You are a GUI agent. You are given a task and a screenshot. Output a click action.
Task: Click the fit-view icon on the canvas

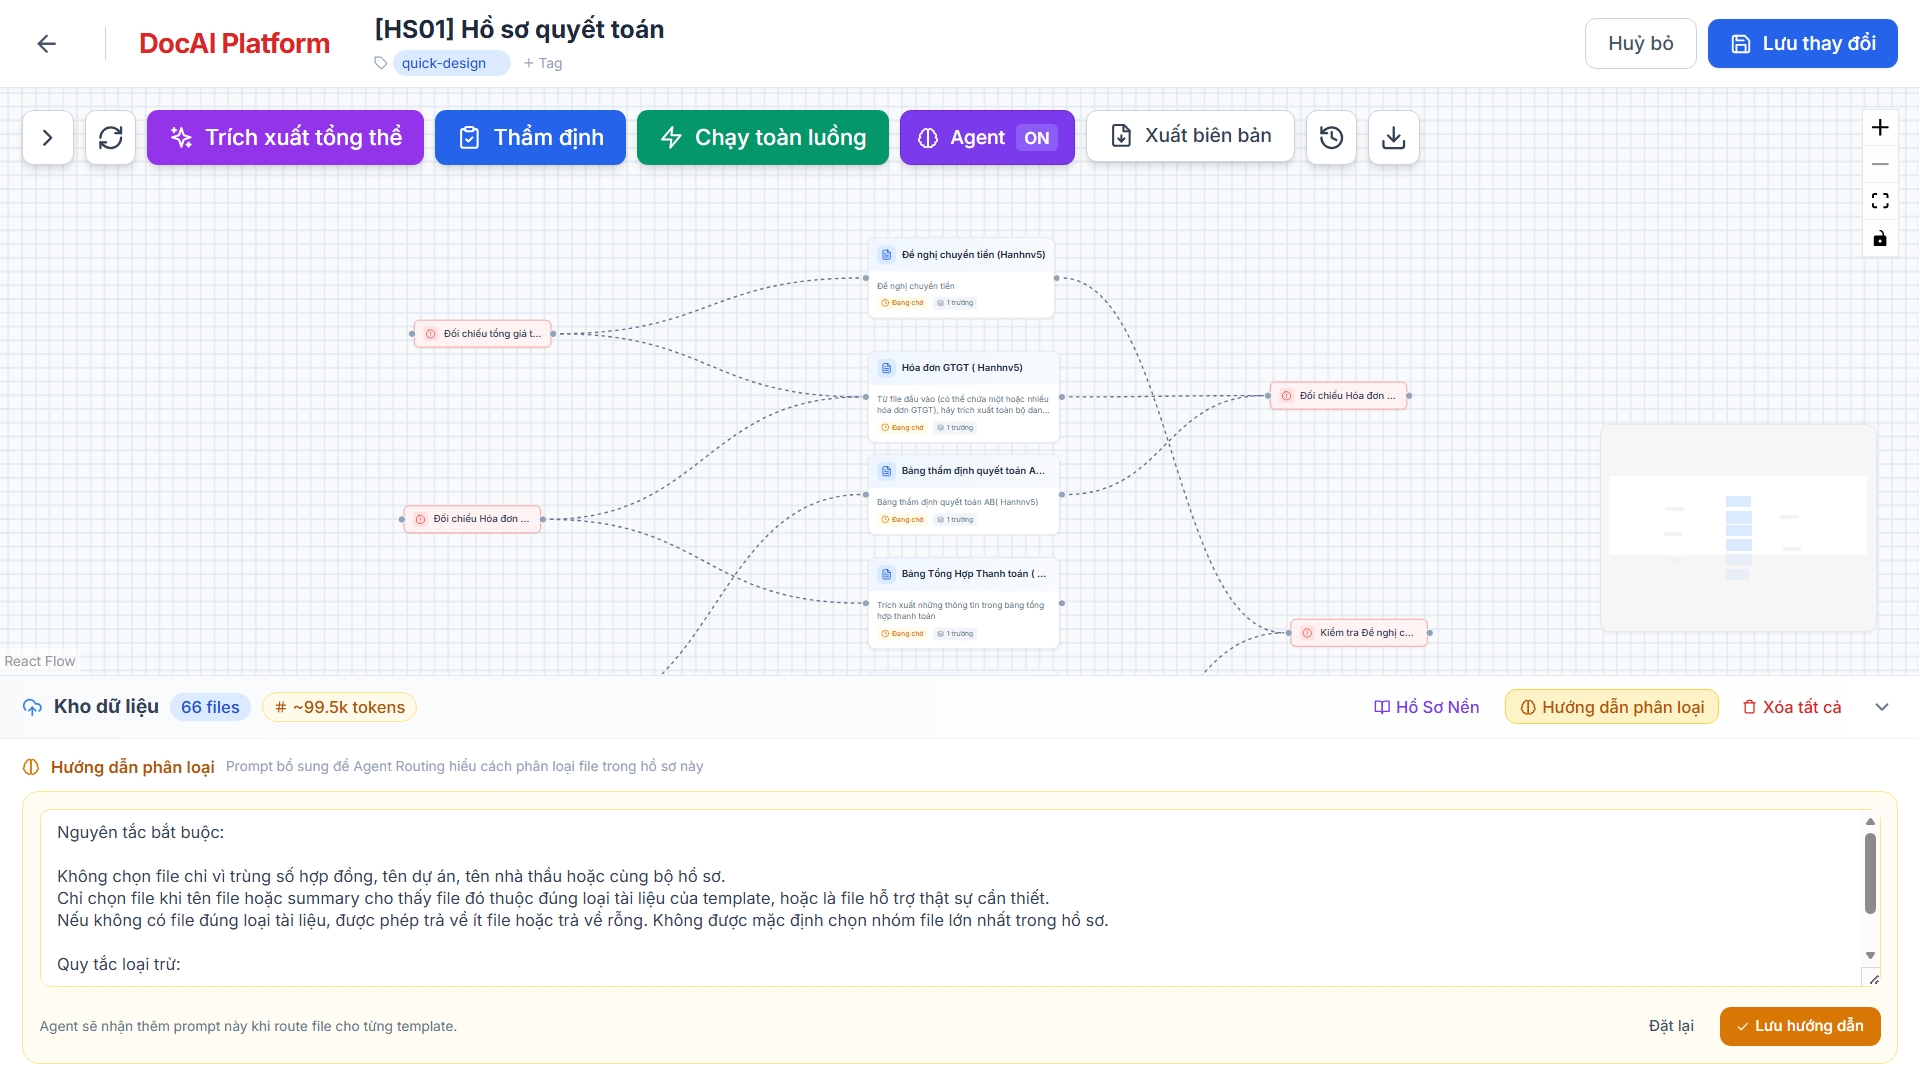click(1880, 200)
